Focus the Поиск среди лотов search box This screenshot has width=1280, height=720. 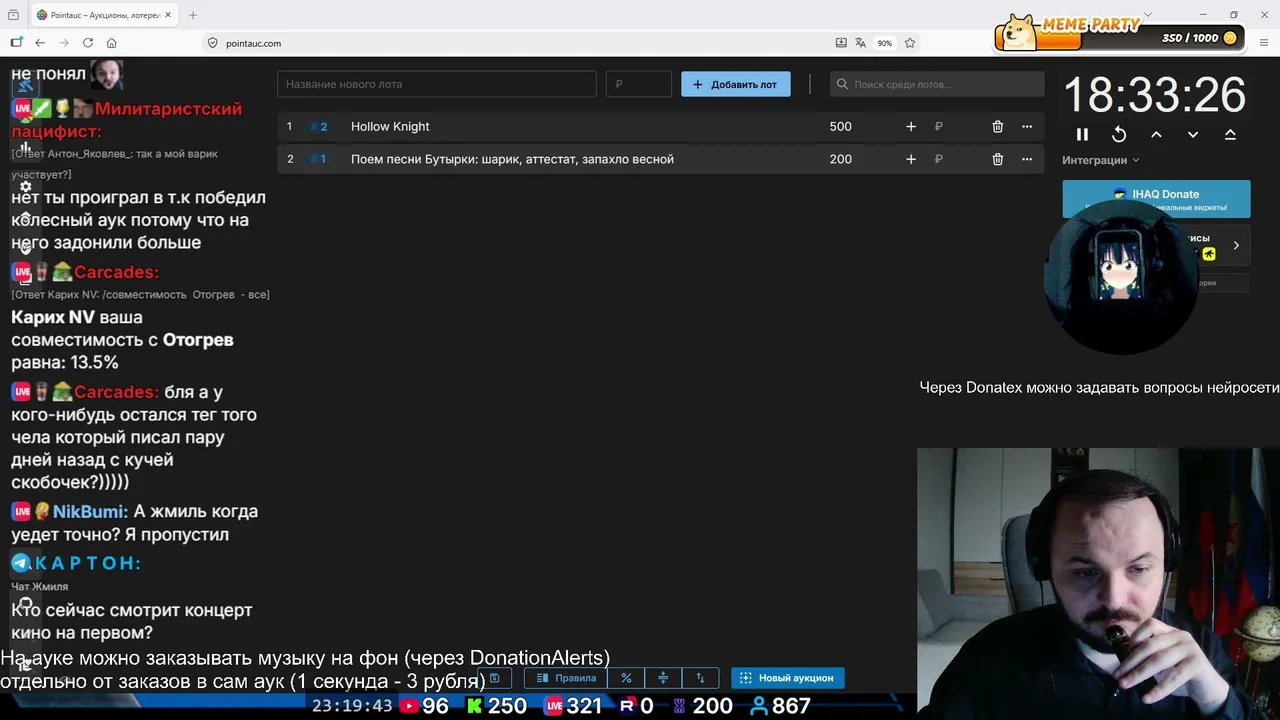(937, 84)
